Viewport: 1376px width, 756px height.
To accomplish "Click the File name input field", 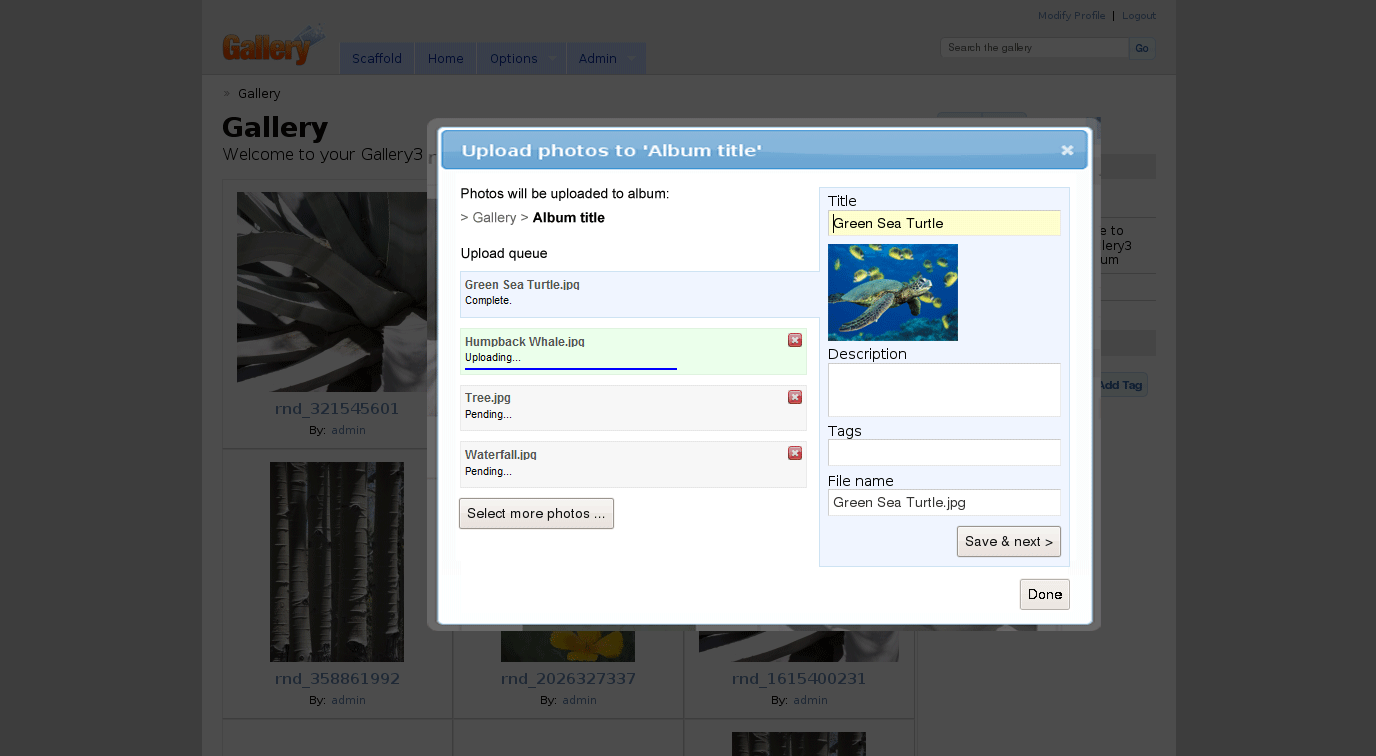I will tap(944, 502).
